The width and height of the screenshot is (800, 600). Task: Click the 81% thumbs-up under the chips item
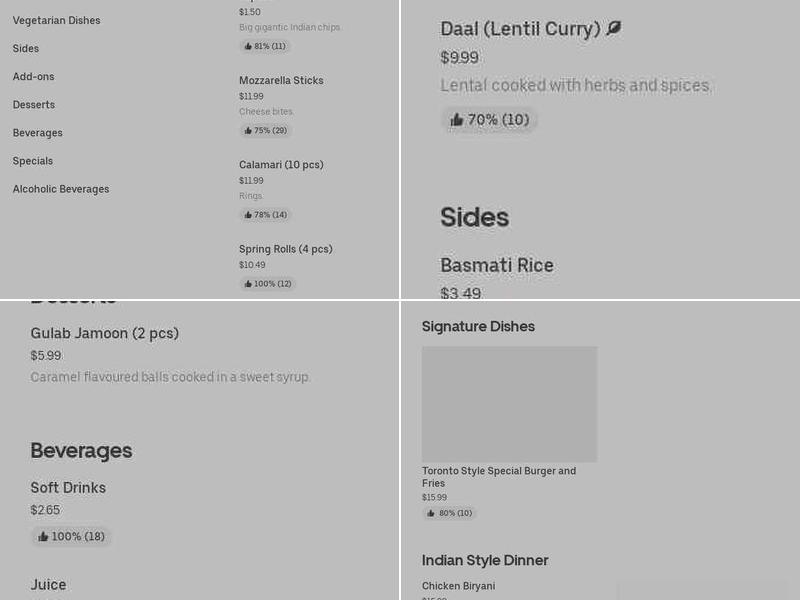[x=264, y=45]
